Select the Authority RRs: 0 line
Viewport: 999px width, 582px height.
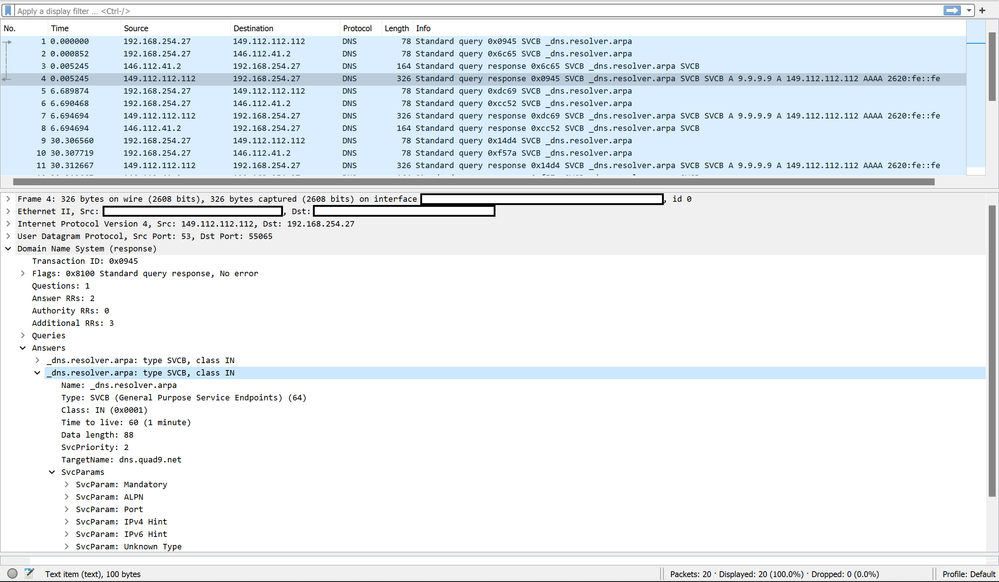click(70, 311)
